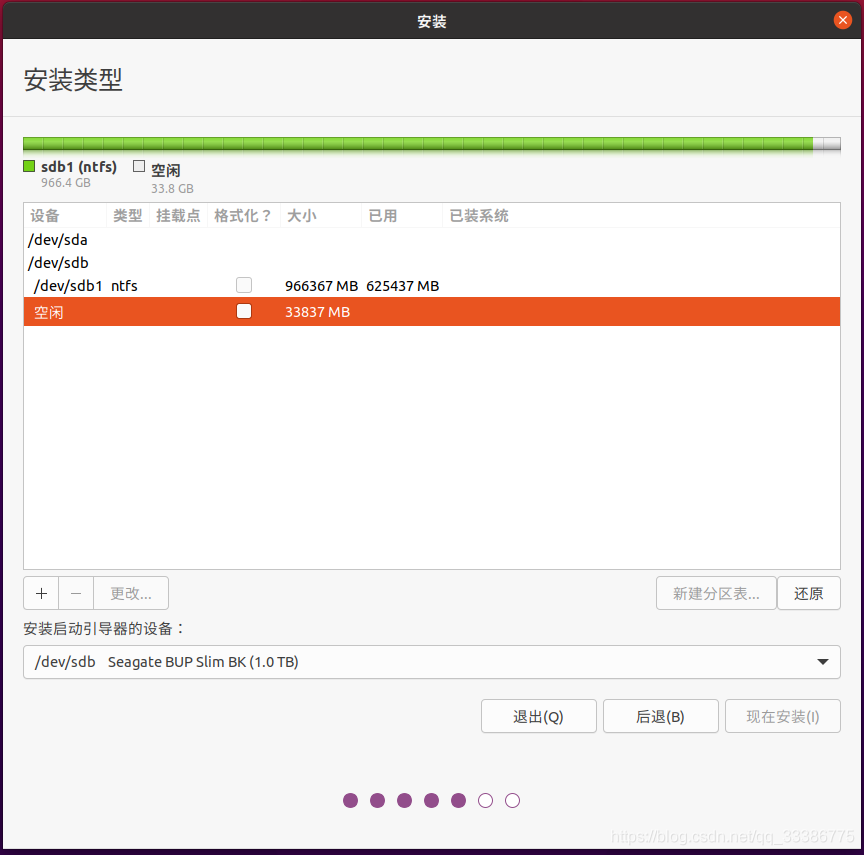Viewport: 864px width, 855px height.
Task: Click the first filled progress dot
Action: 350,800
